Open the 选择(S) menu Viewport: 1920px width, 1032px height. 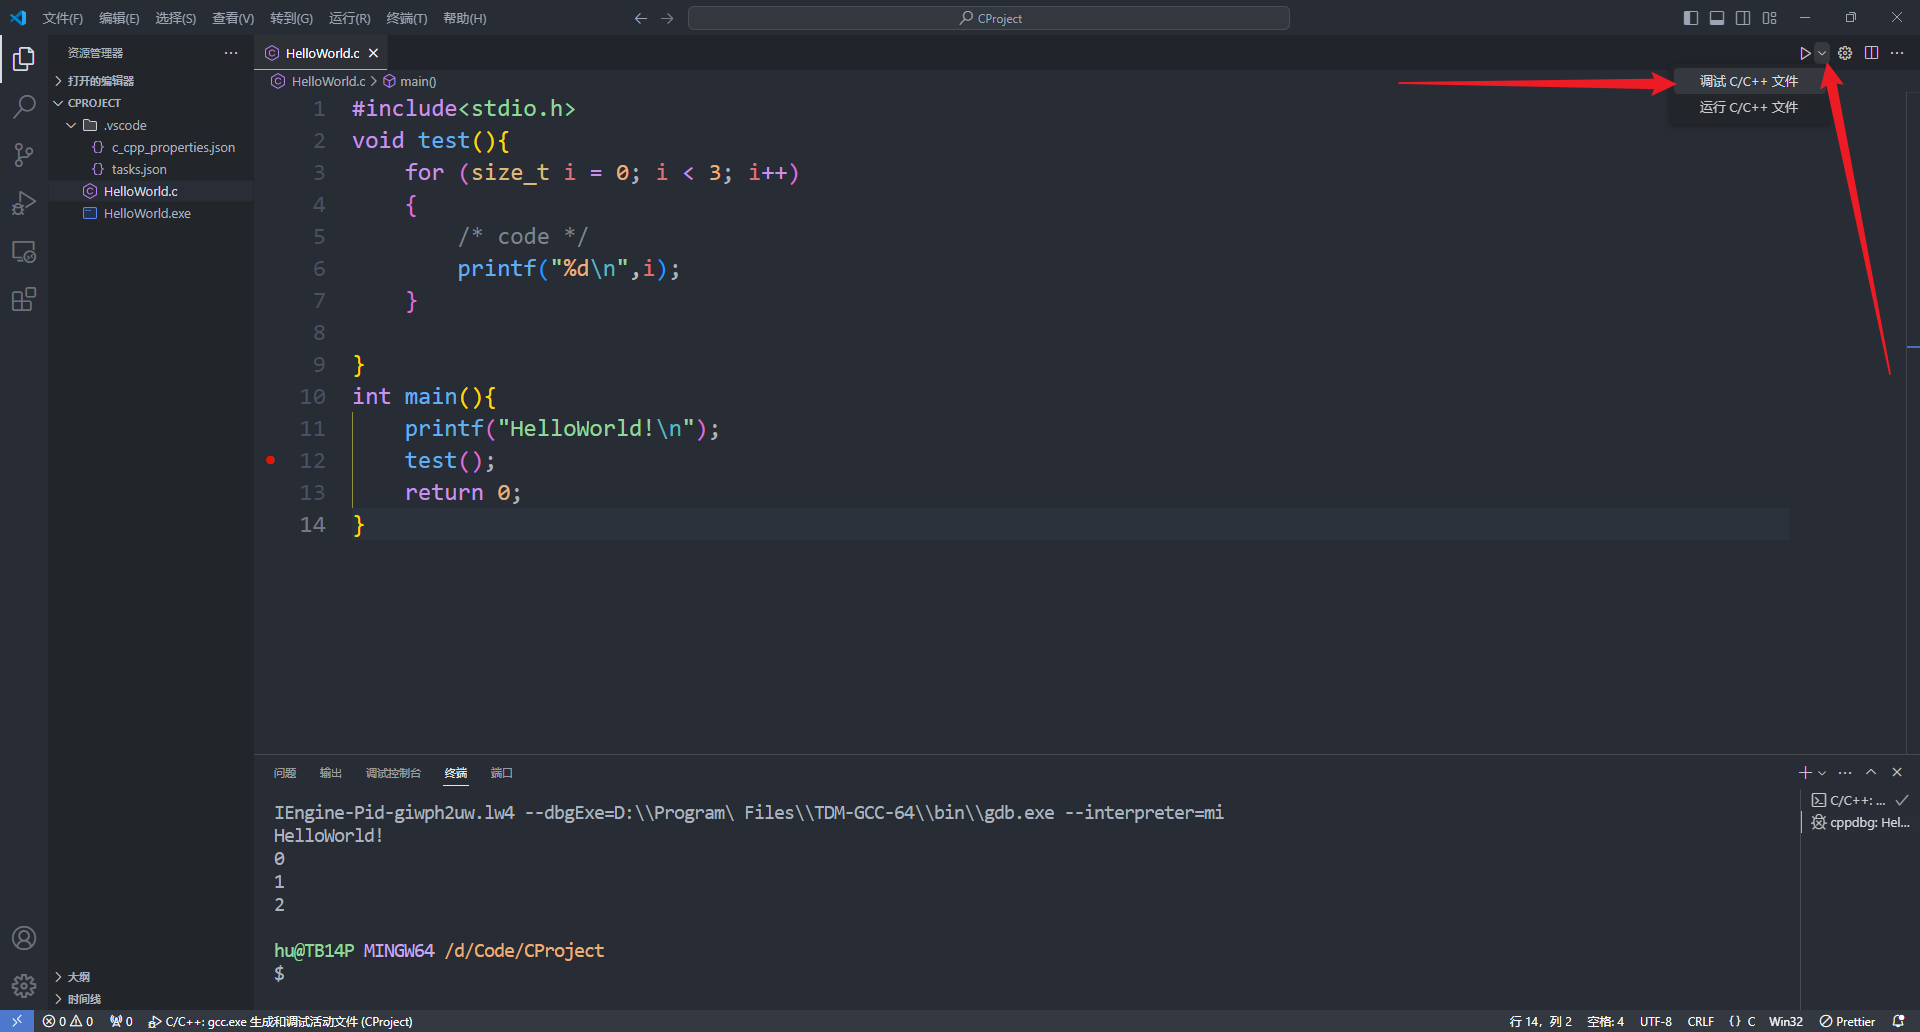(x=175, y=18)
